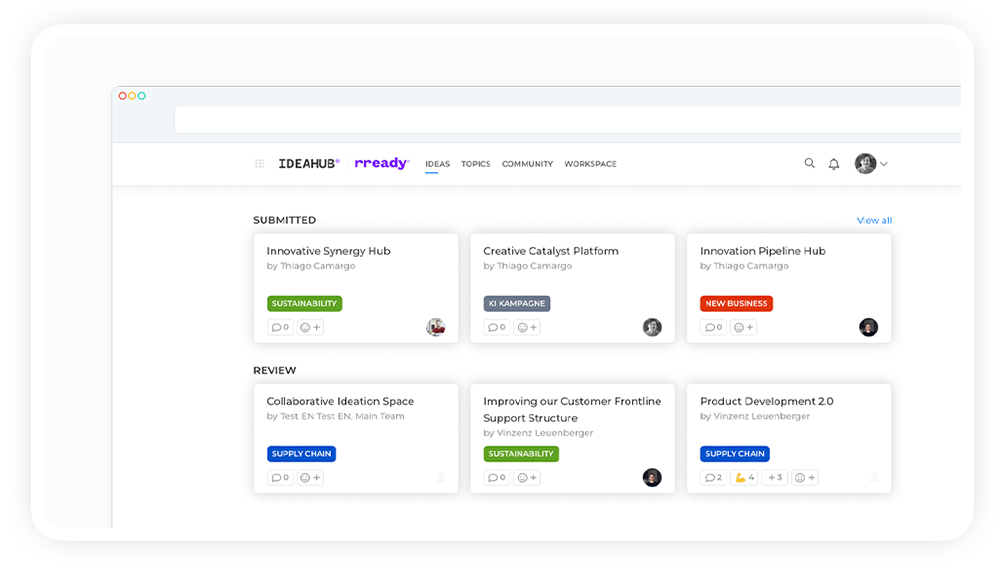Click avatar on Creative Catalyst Platform card
Viewport: 1001px width, 563px height.
[x=652, y=327]
